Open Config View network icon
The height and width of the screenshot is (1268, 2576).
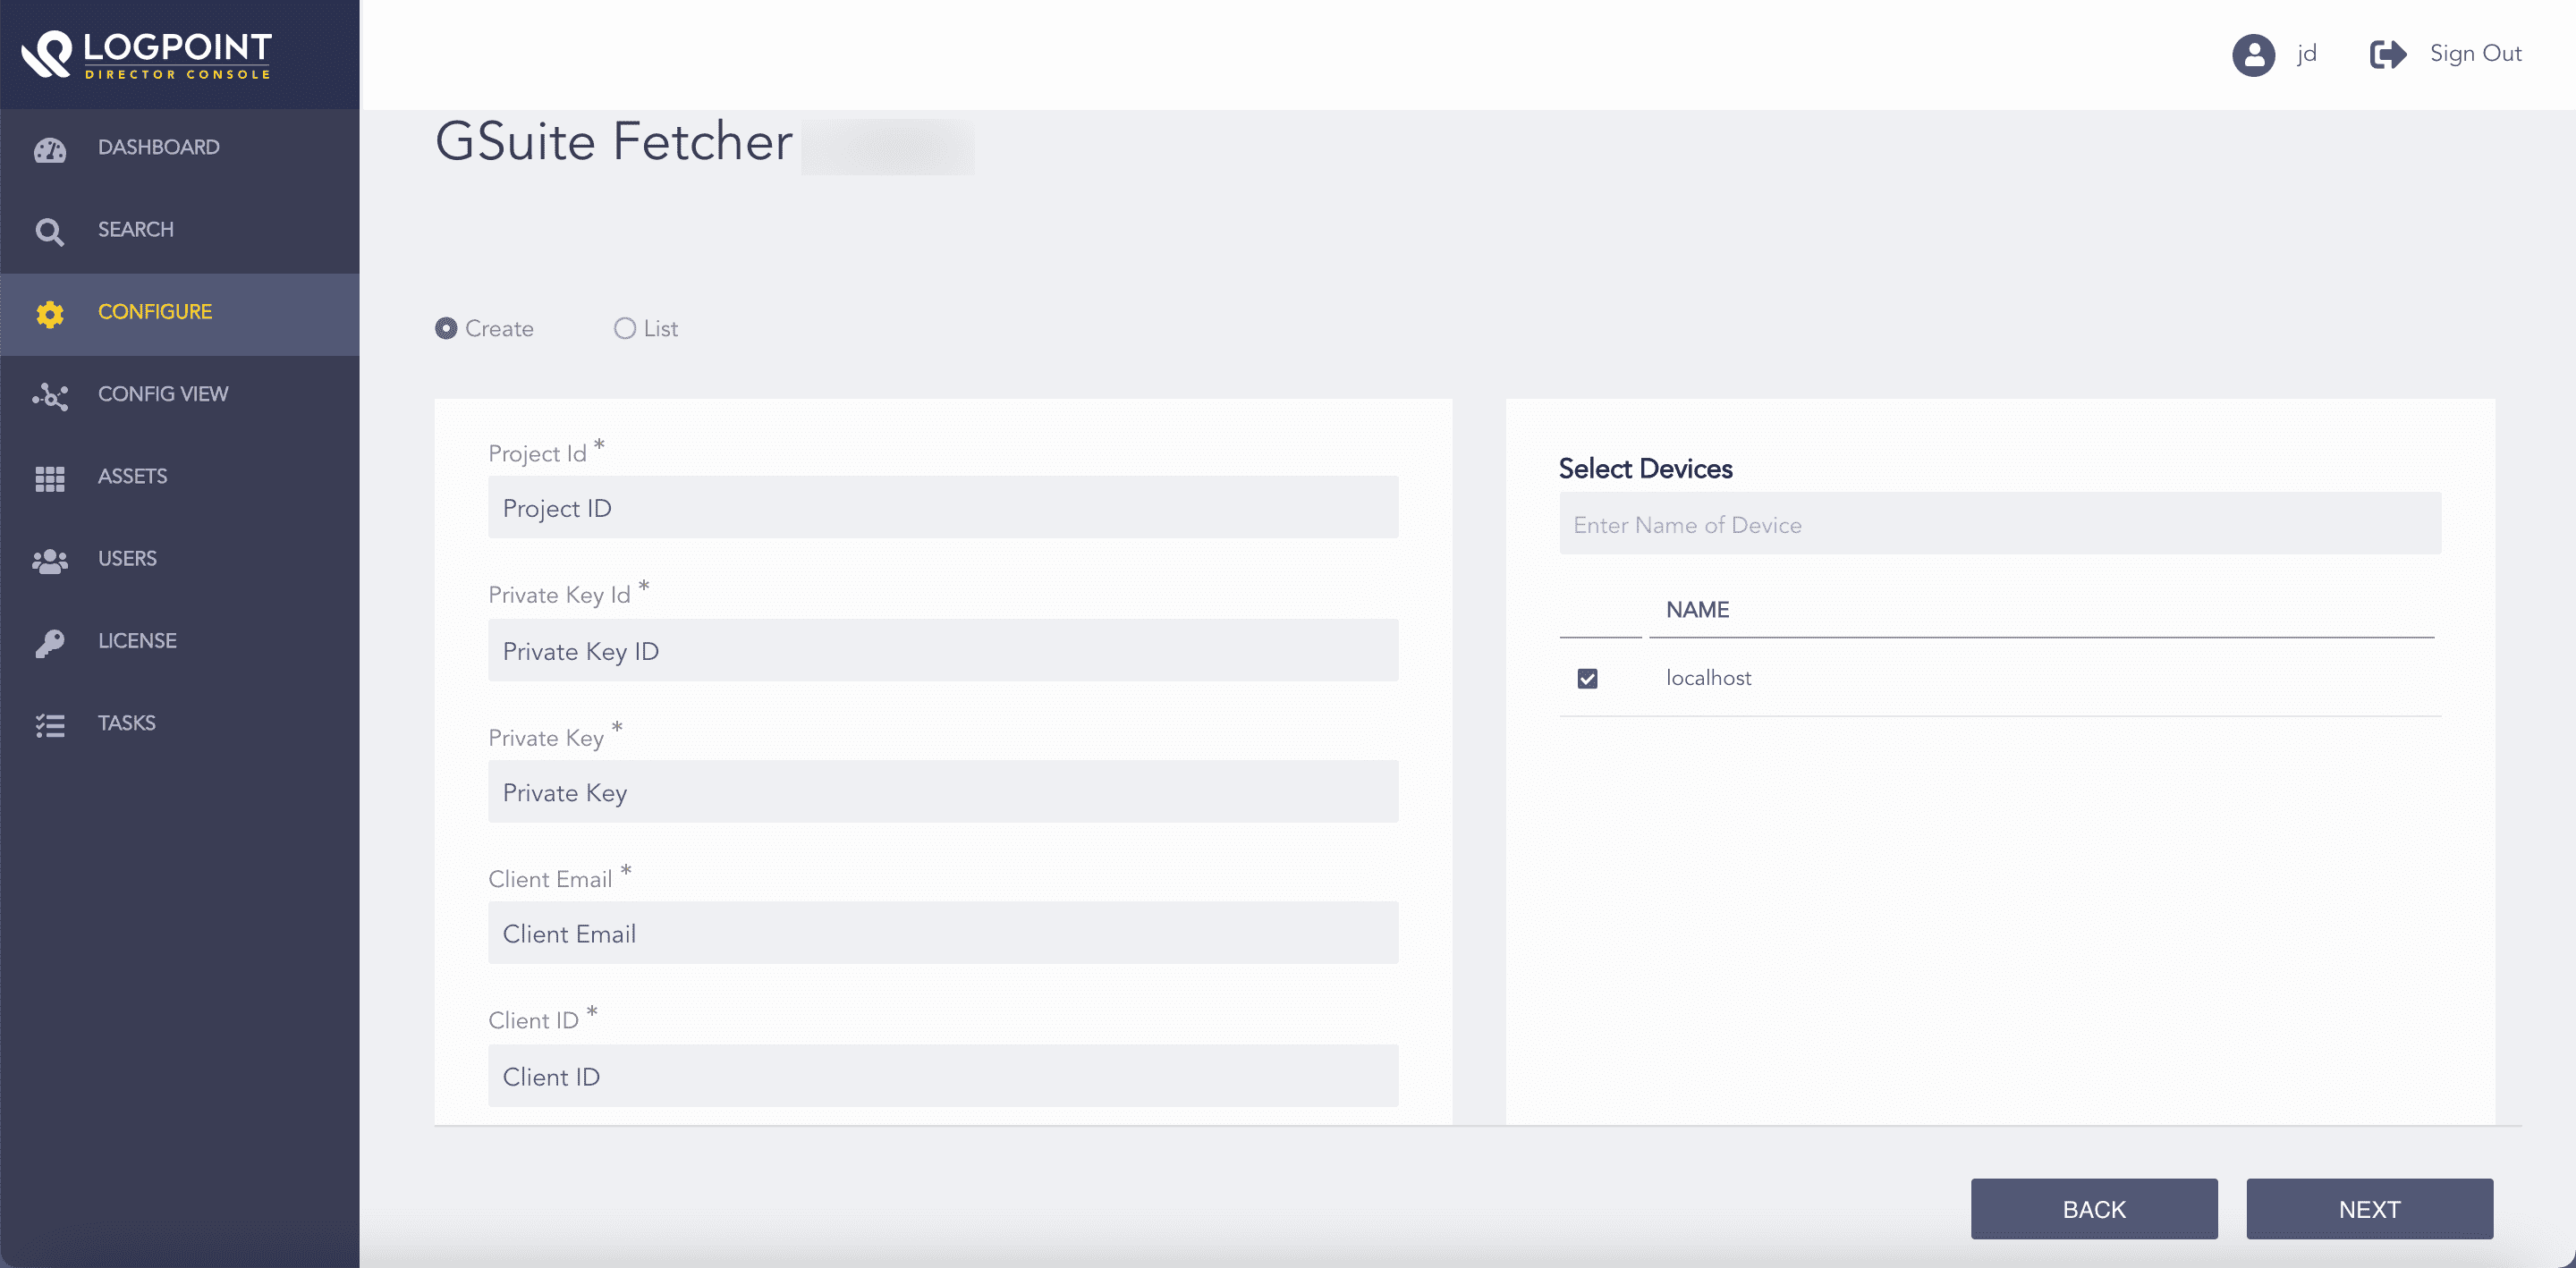point(50,394)
